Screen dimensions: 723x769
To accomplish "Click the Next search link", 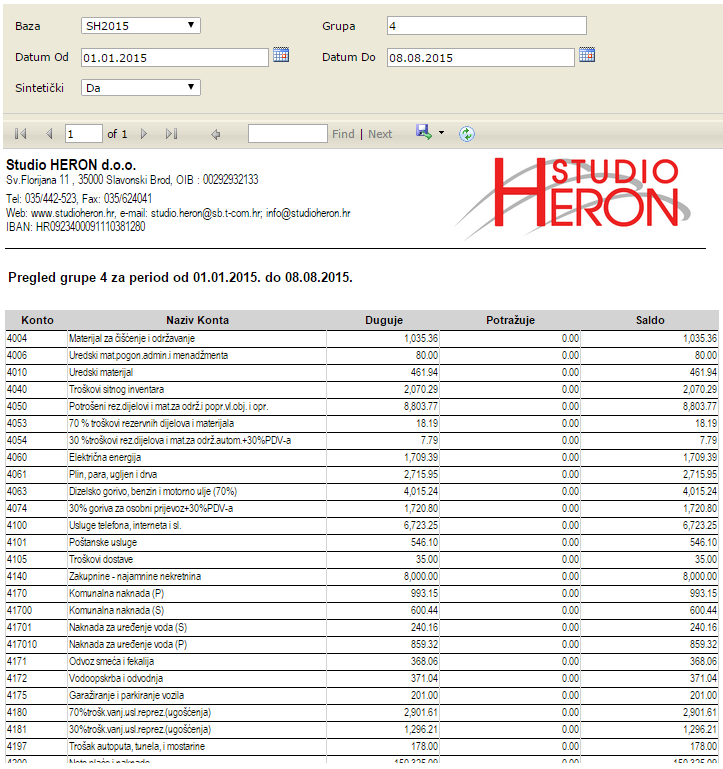I will point(380,134).
